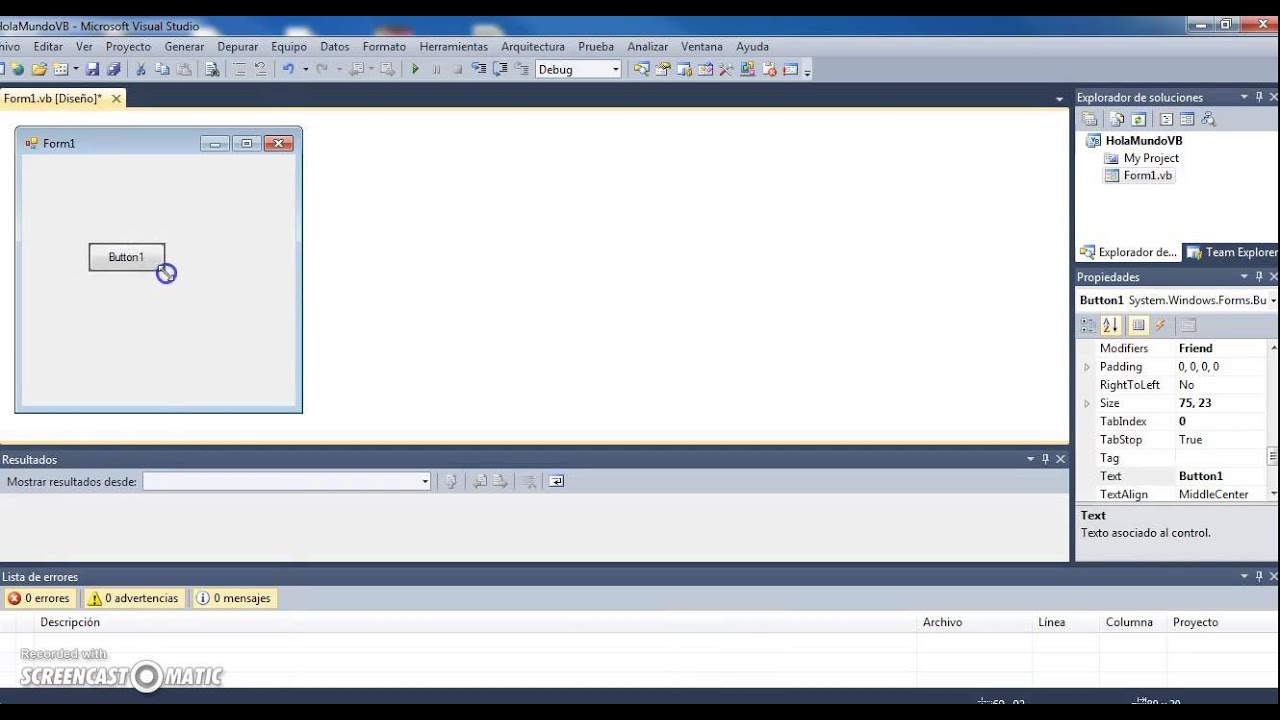Click Properties icon in Solution Explorer toolbar
The height and width of the screenshot is (720, 1280).
1090,119
